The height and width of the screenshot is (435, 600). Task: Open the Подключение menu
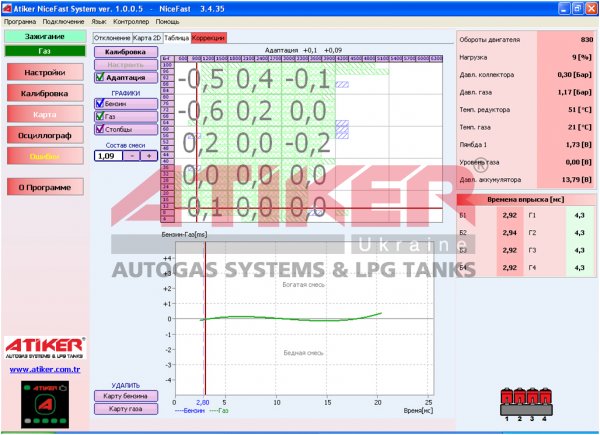tap(64, 22)
